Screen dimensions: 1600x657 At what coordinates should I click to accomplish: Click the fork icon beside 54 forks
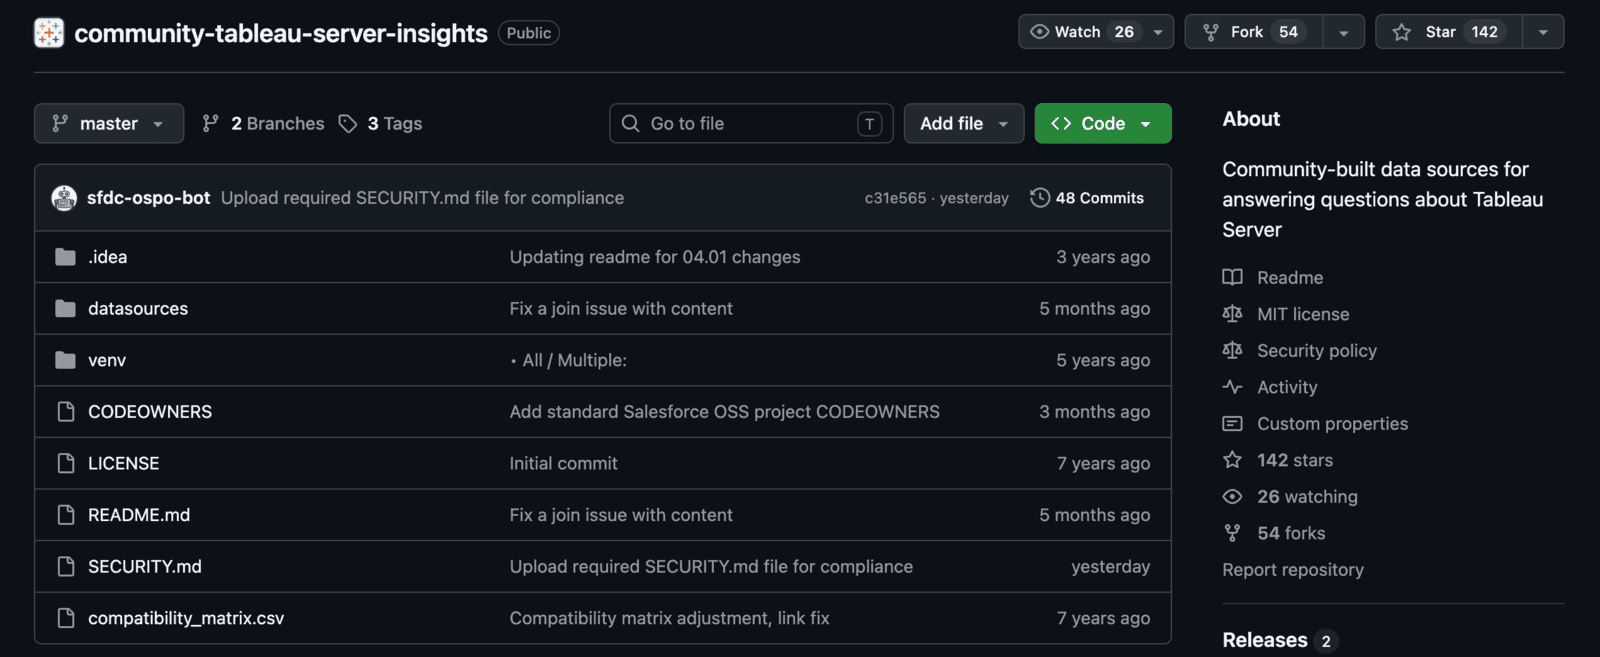point(1233,533)
